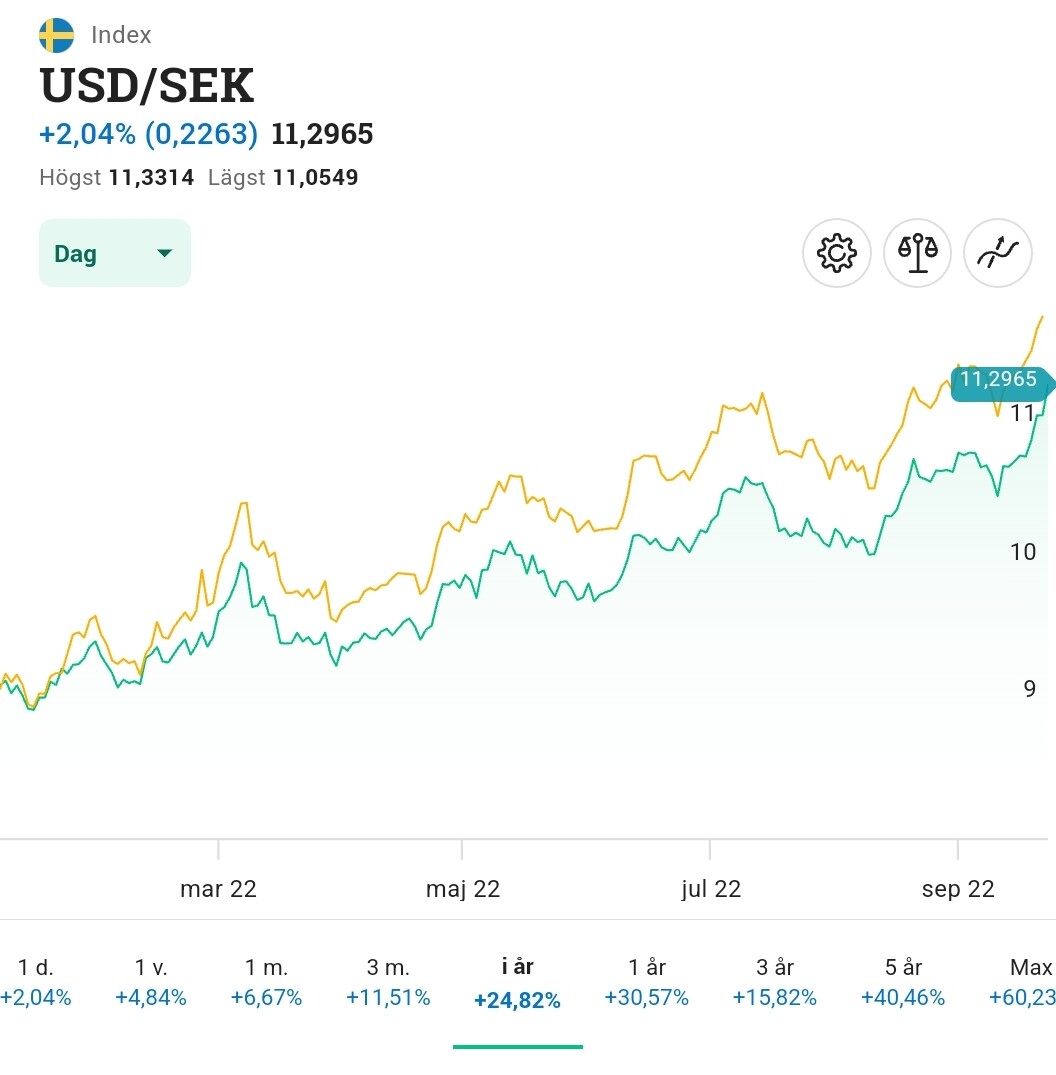Select the i år period tab
Image resolution: width=1056 pixels, height=1075 pixels.
tap(517, 982)
